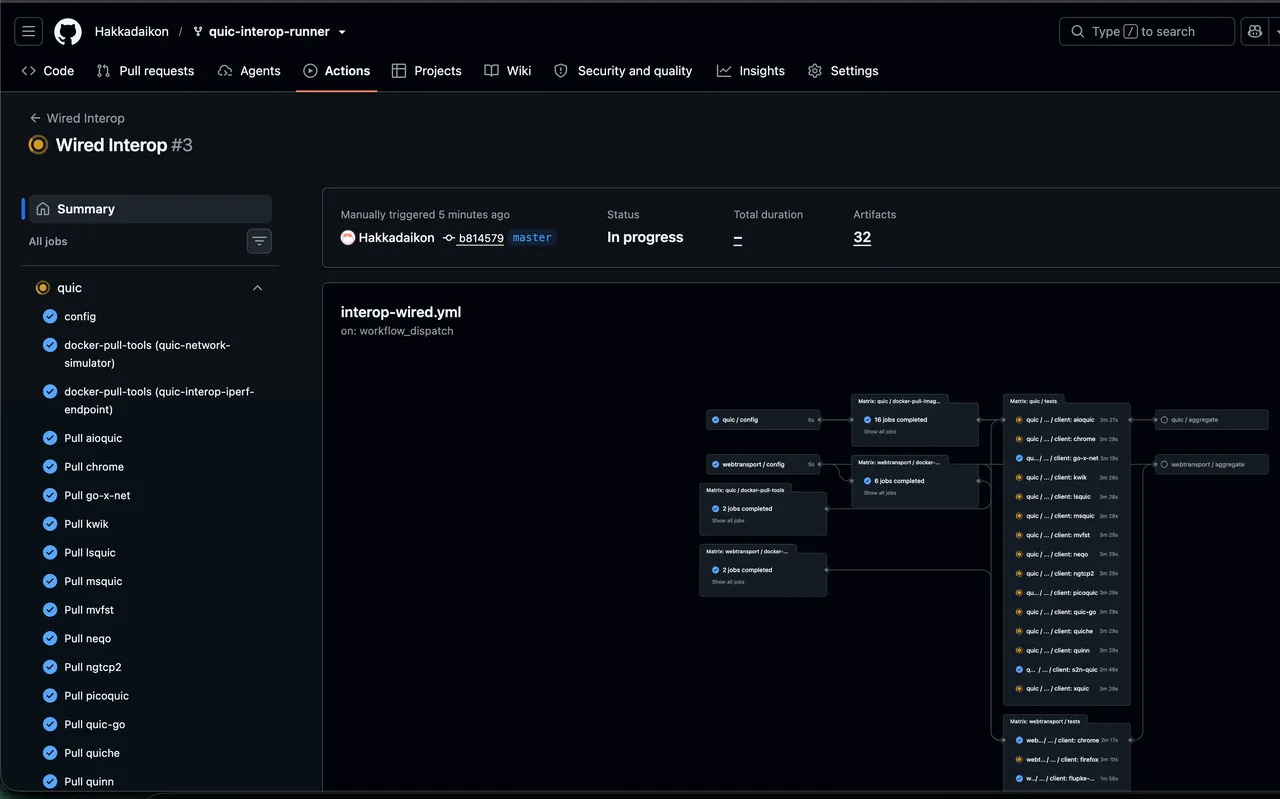Open the quic / config graph node
The width and height of the screenshot is (1280, 799).
(762, 420)
